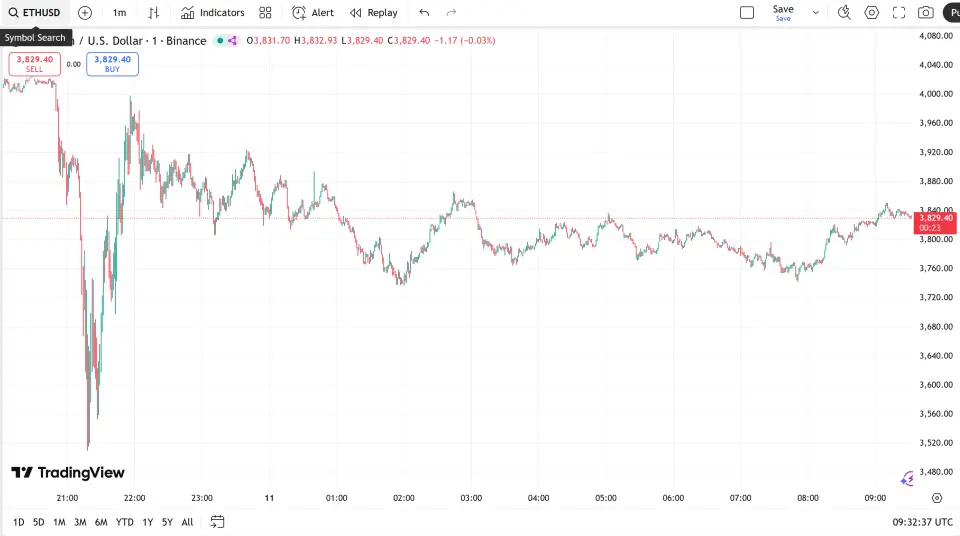Click the blue 3,829.40 BUY button

click(112, 64)
